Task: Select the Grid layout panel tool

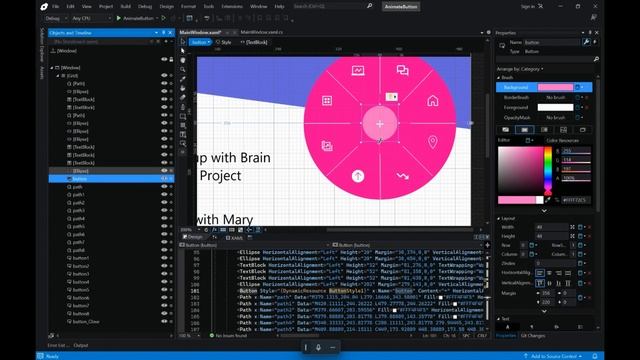Action: tap(183, 126)
